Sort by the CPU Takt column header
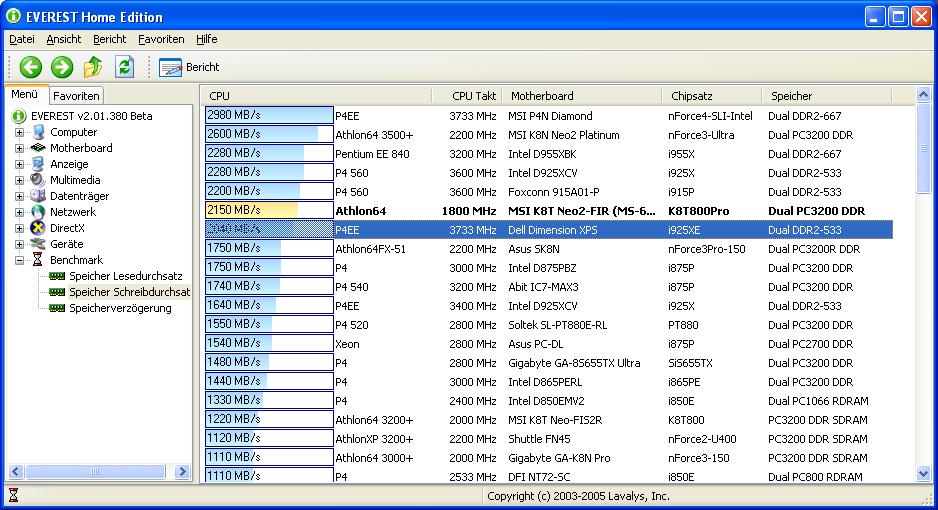The image size is (938, 510). pyautogui.click(x=467, y=96)
